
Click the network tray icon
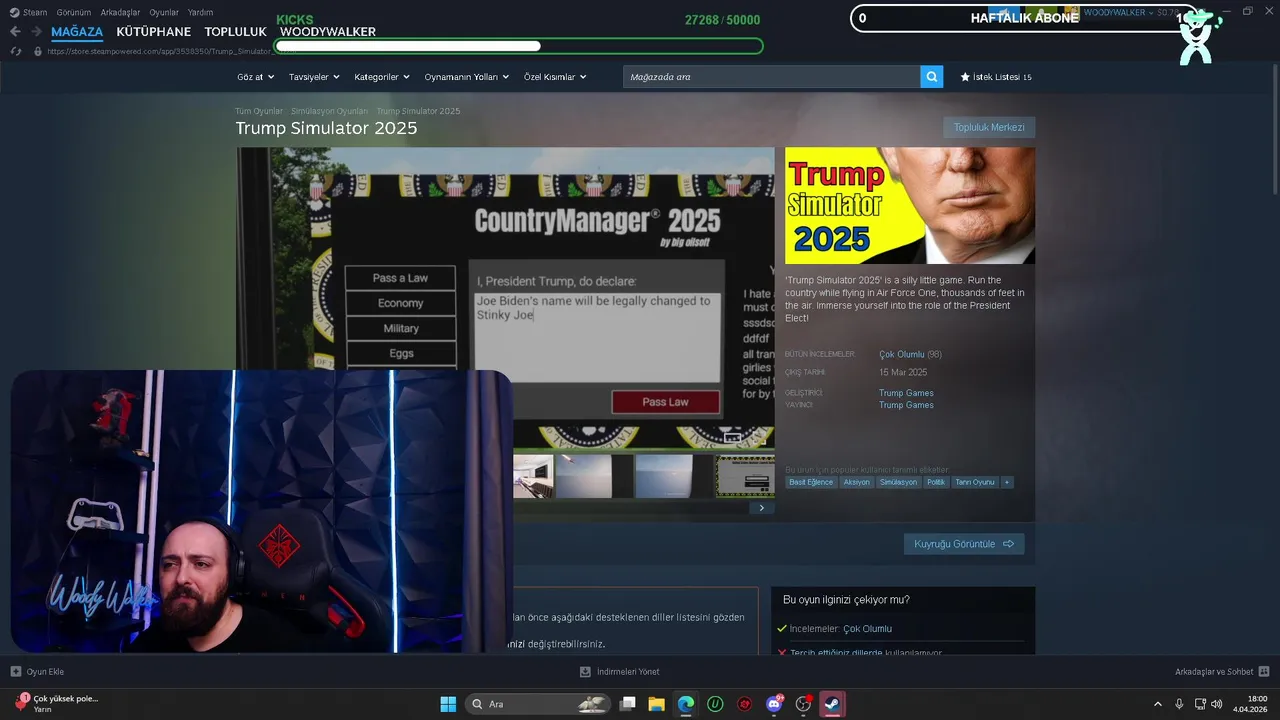pyautogui.click(x=1199, y=704)
